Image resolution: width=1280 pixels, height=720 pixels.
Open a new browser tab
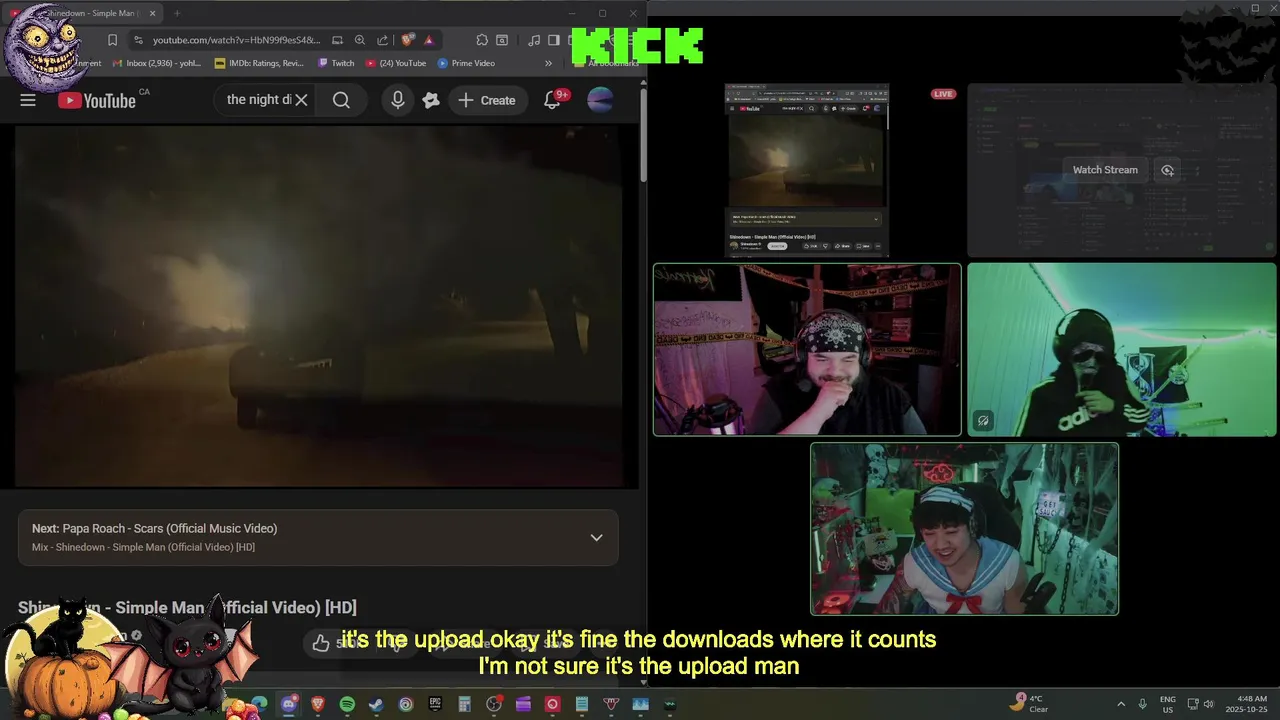point(177,13)
